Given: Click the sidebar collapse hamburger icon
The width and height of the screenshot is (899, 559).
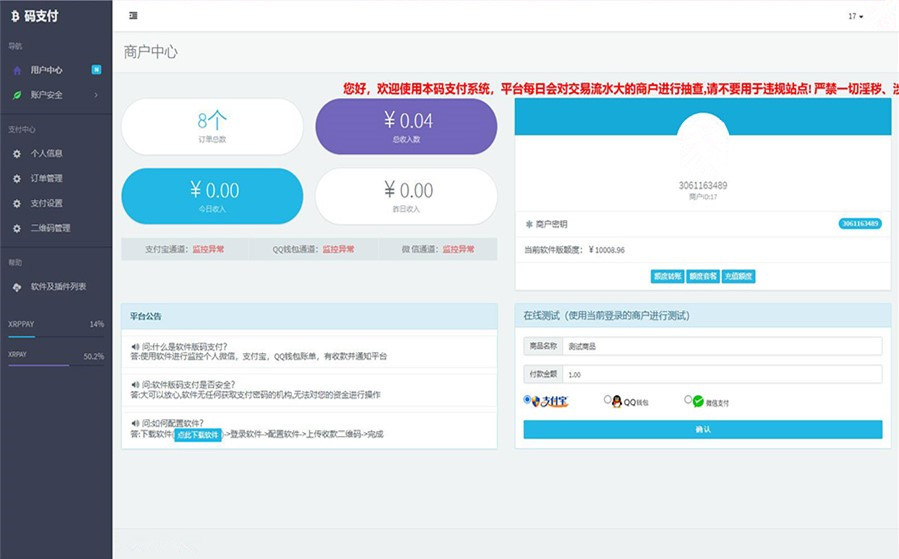Looking at the screenshot, I should [134, 17].
